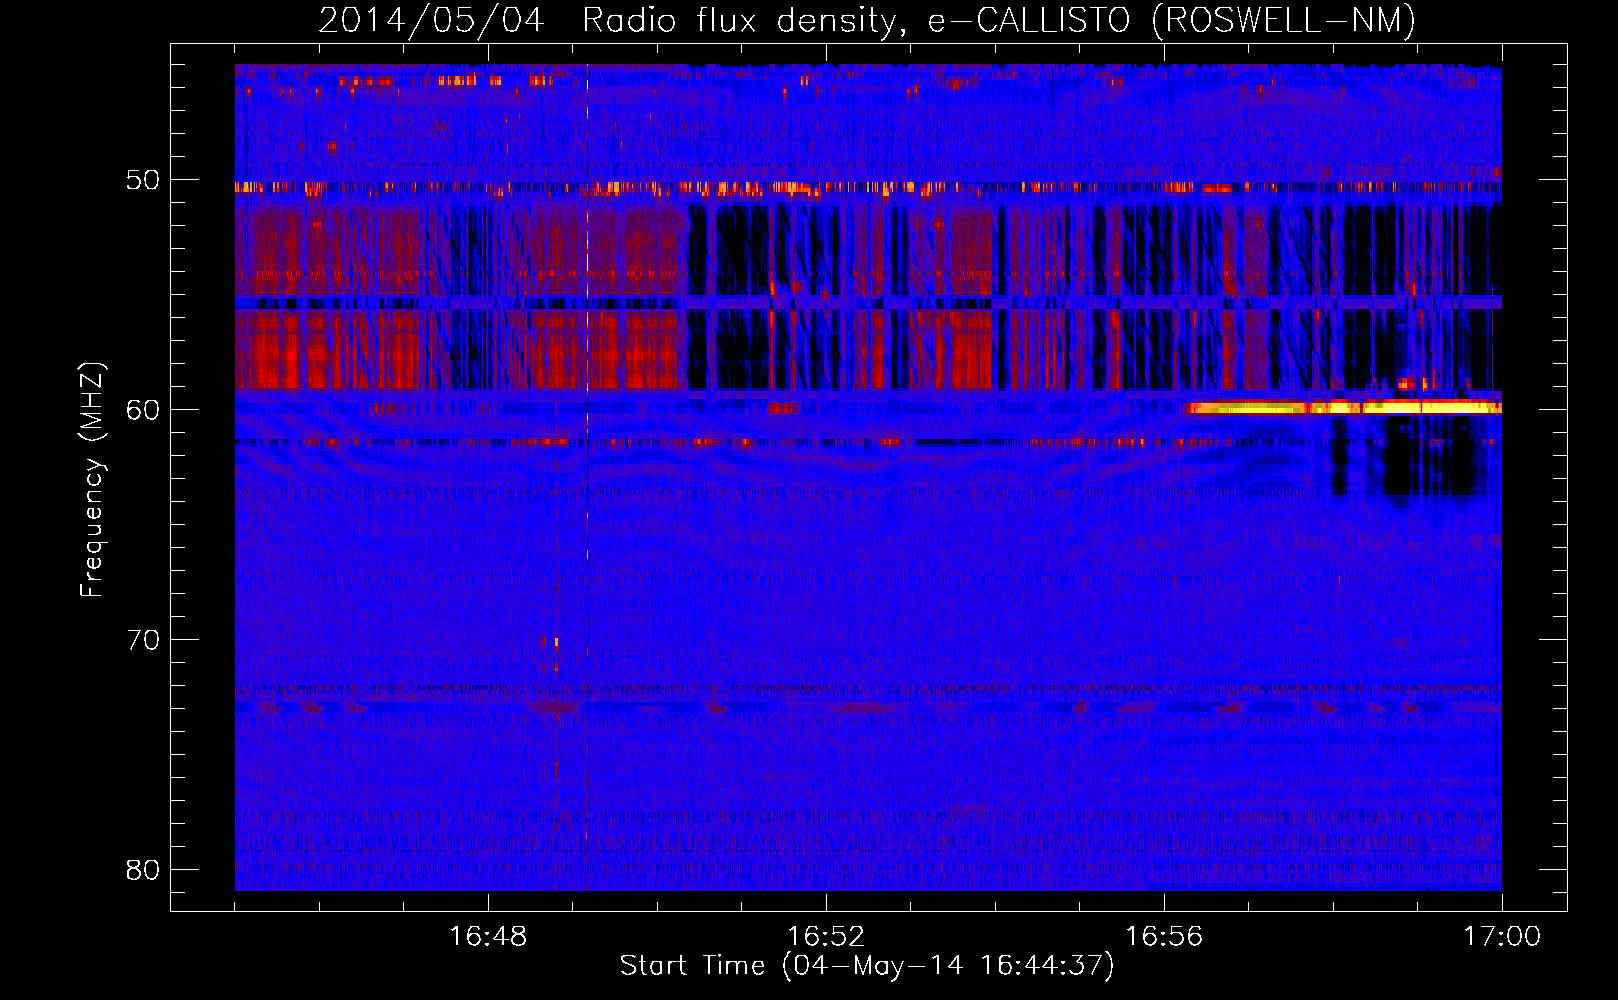Image resolution: width=1618 pixels, height=1000 pixels.
Task: Click the bright yellow emission band at 60 MHz
Action: coord(1343,407)
